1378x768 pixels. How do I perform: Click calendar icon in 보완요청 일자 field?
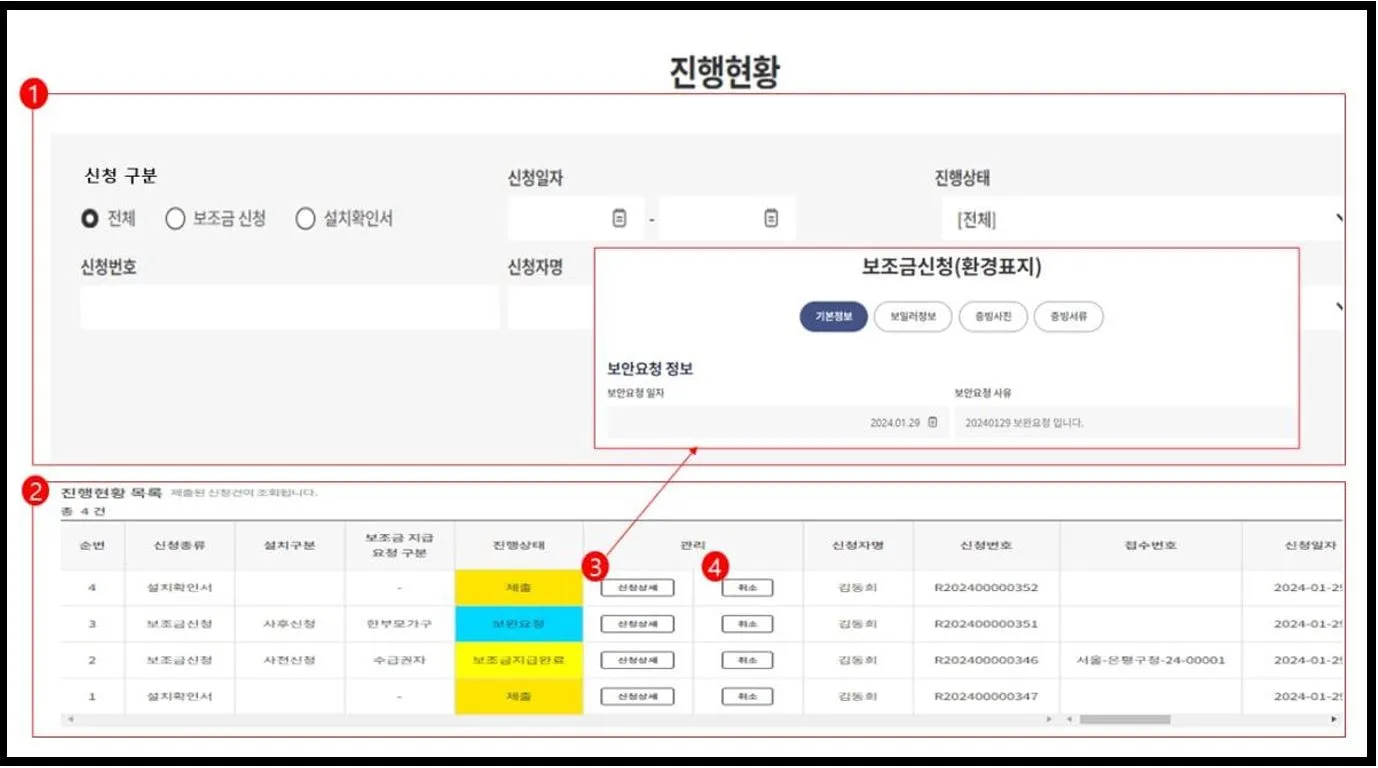(x=932, y=422)
